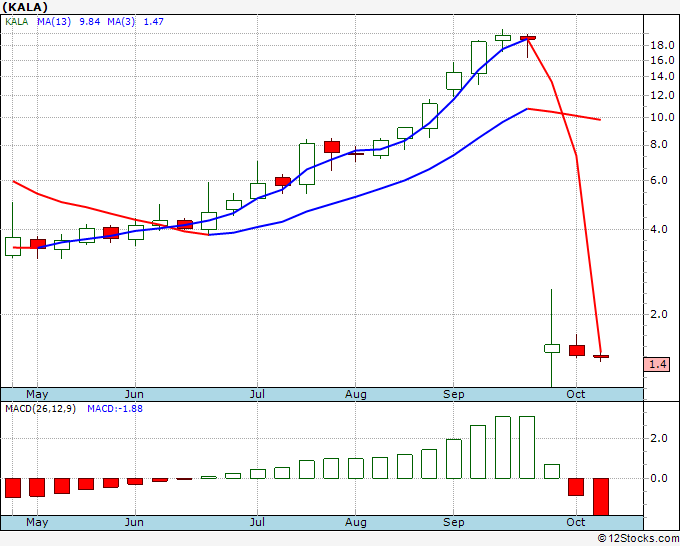The height and width of the screenshot is (546, 680).
Task: Click Aug on the MACD chart axis
Action: 356,523
